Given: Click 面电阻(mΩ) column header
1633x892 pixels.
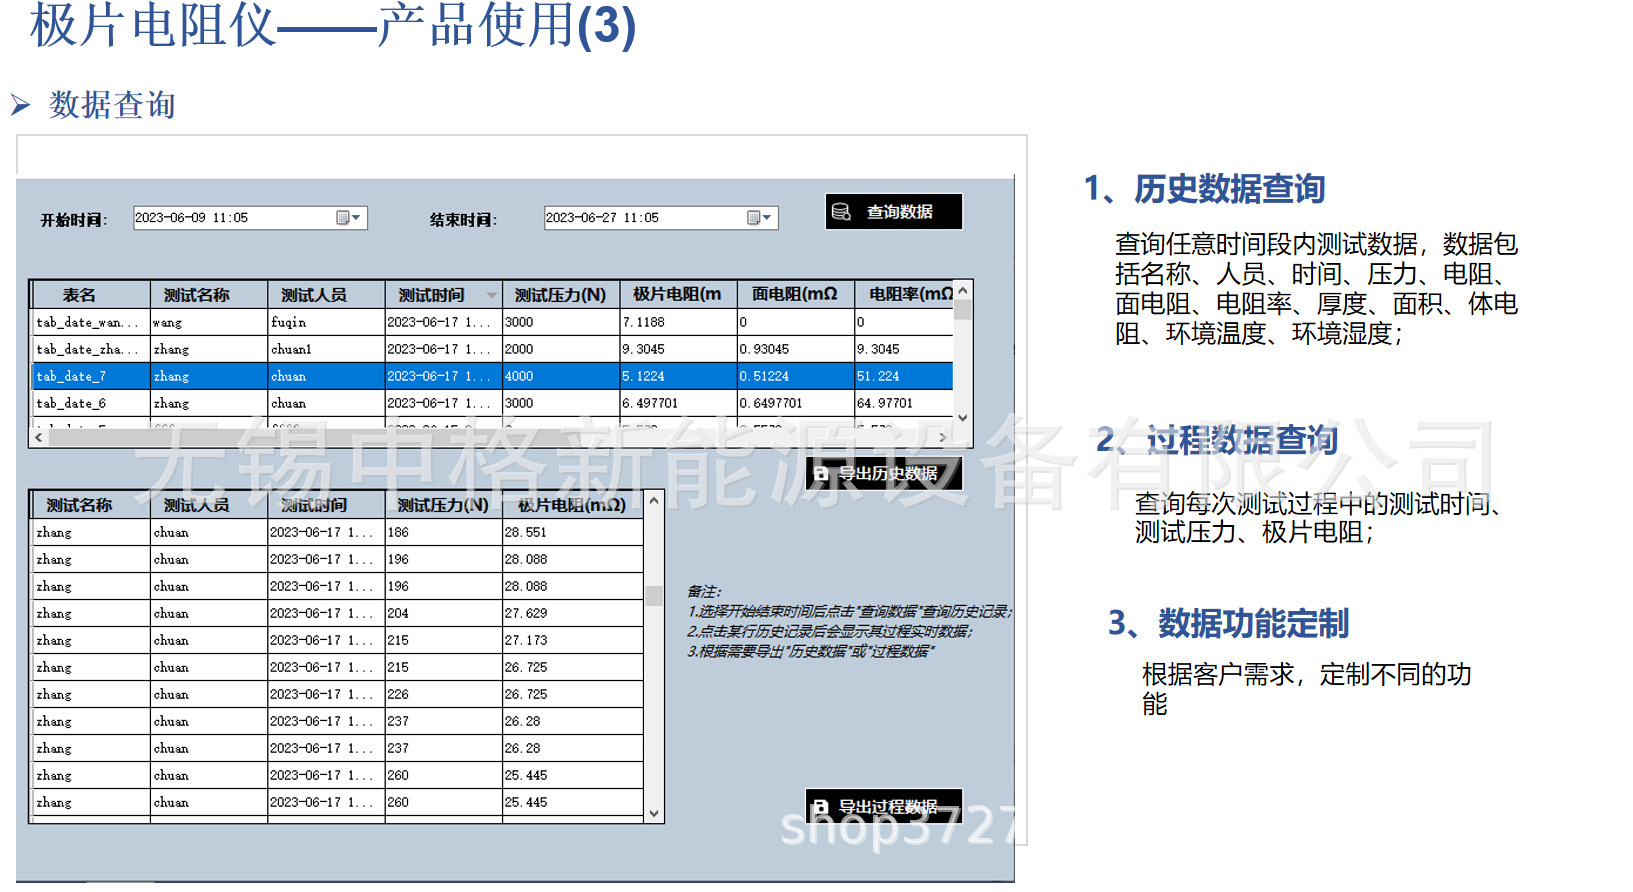Looking at the screenshot, I should point(795,295).
